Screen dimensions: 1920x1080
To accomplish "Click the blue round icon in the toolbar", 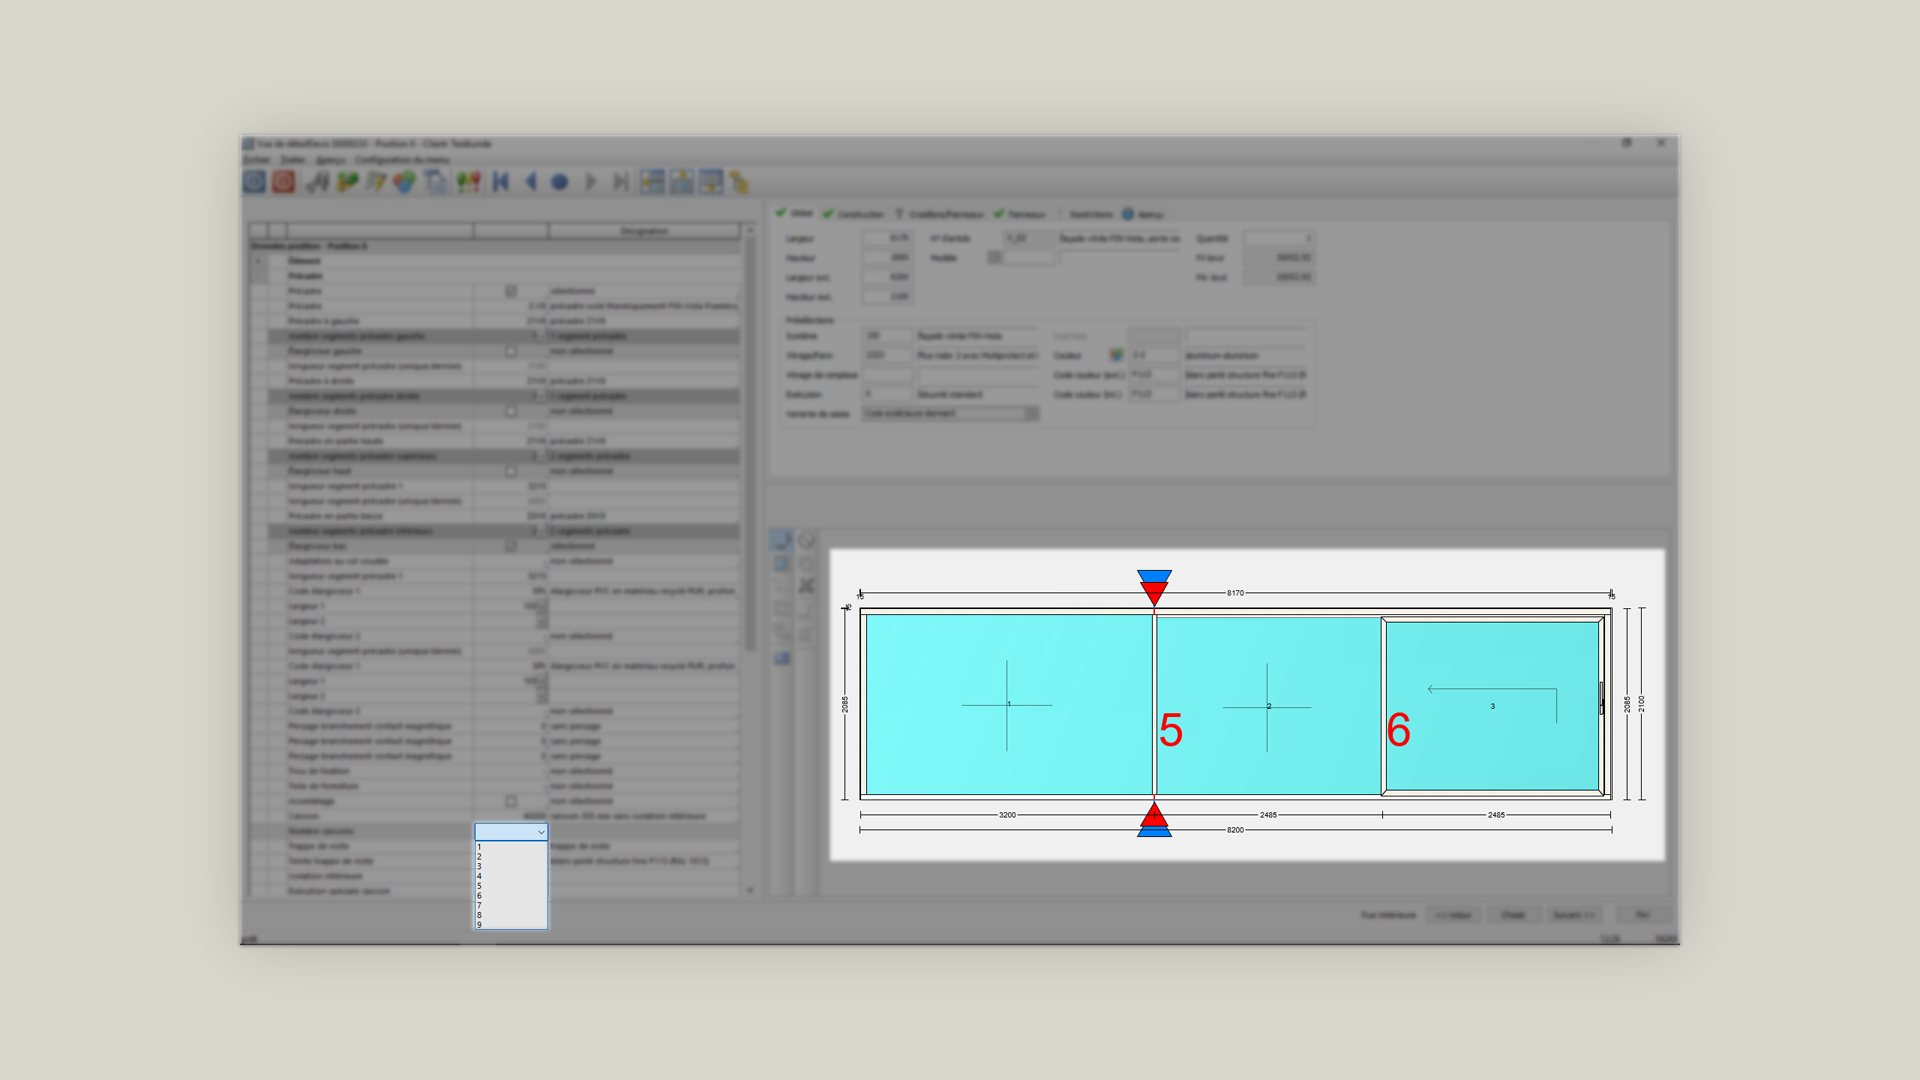I will pos(254,182).
